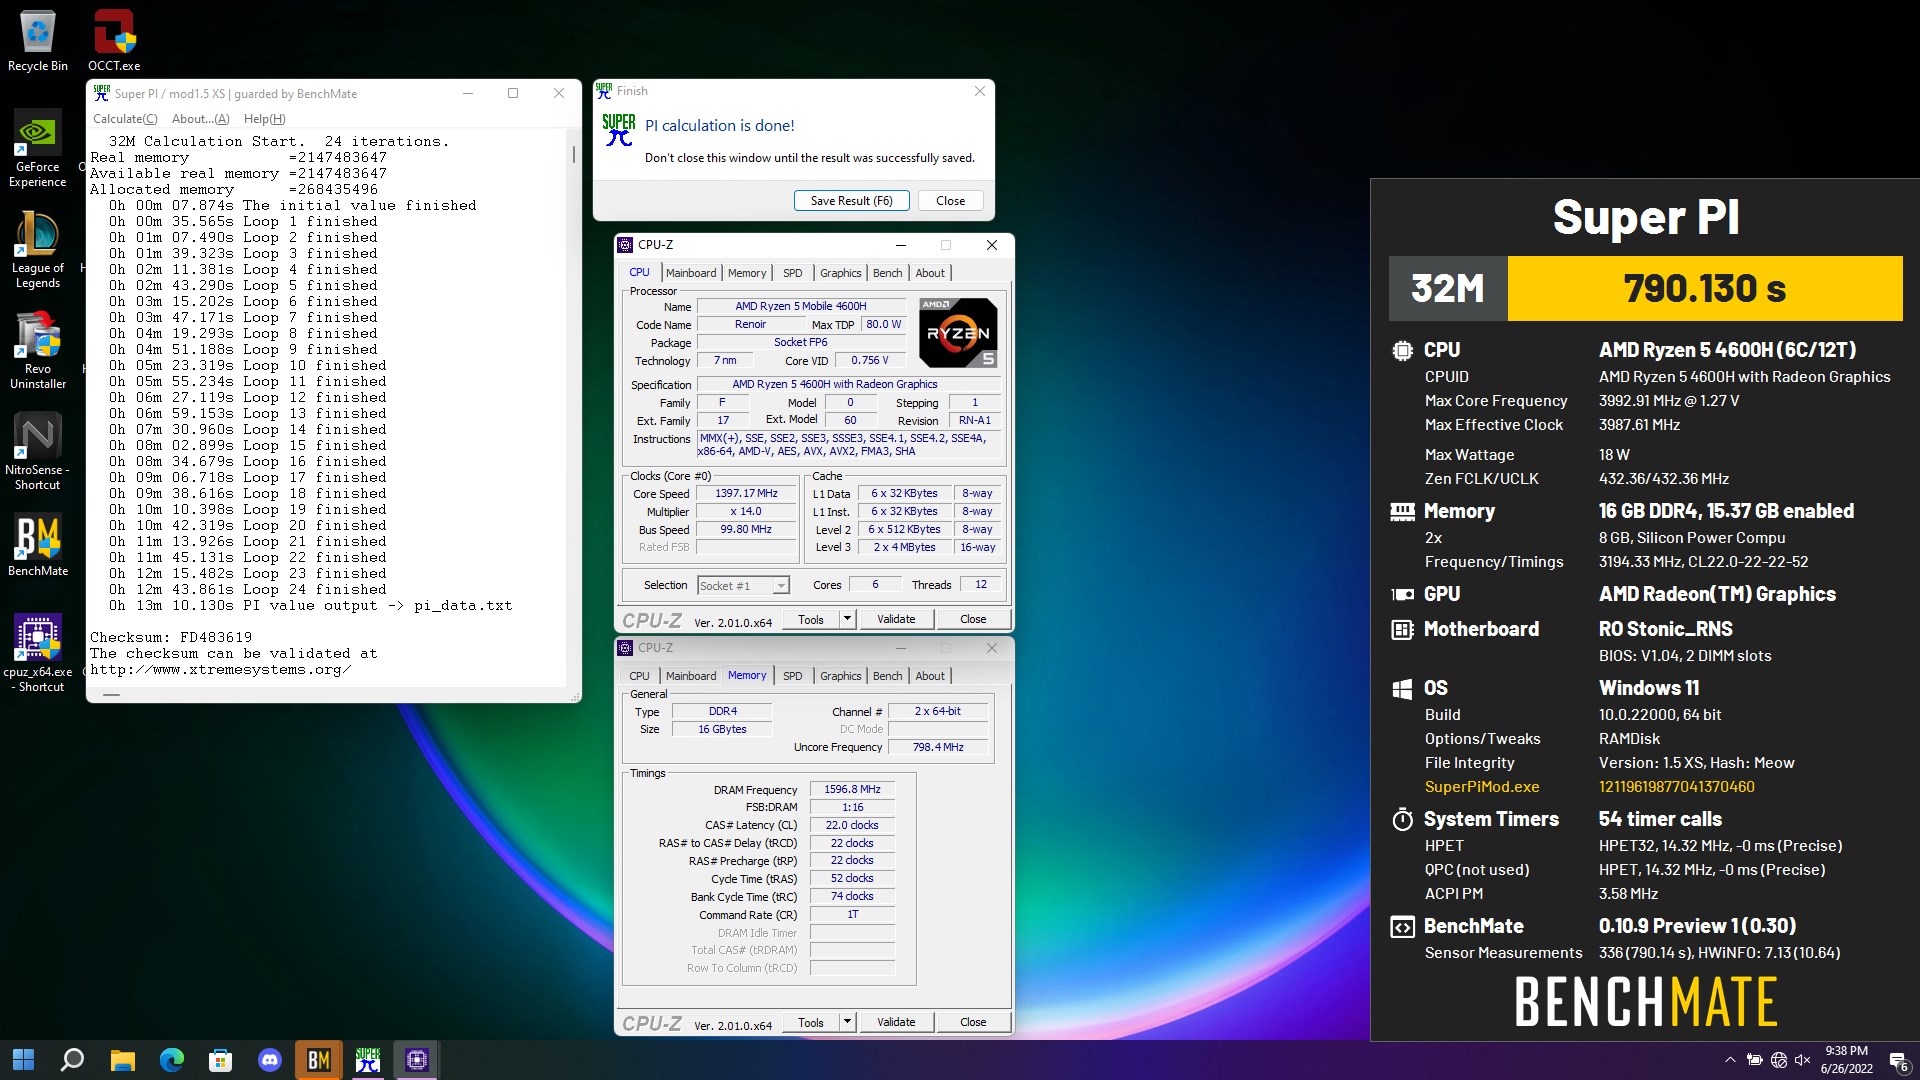This screenshot has width=1920, height=1080.
Task: Switch to CPU tab in lower CPU-Z
Action: (x=639, y=676)
